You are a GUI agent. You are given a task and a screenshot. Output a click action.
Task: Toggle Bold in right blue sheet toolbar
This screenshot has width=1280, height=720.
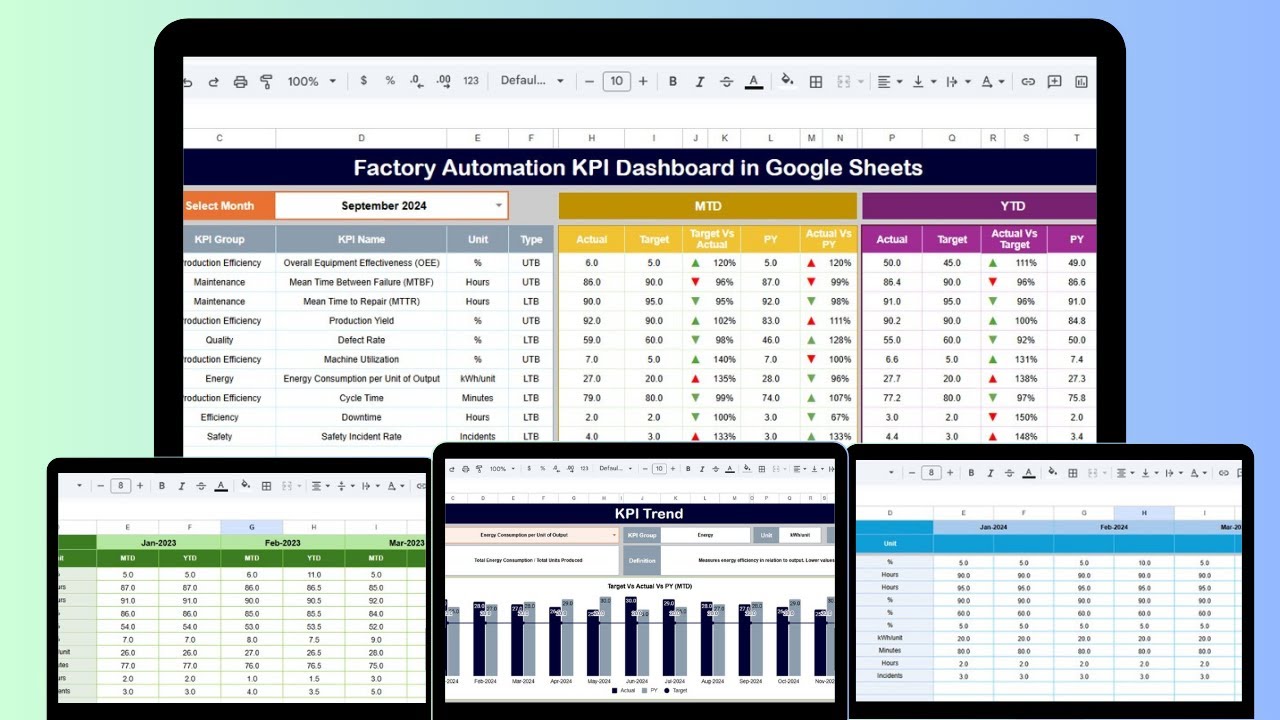(971, 473)
